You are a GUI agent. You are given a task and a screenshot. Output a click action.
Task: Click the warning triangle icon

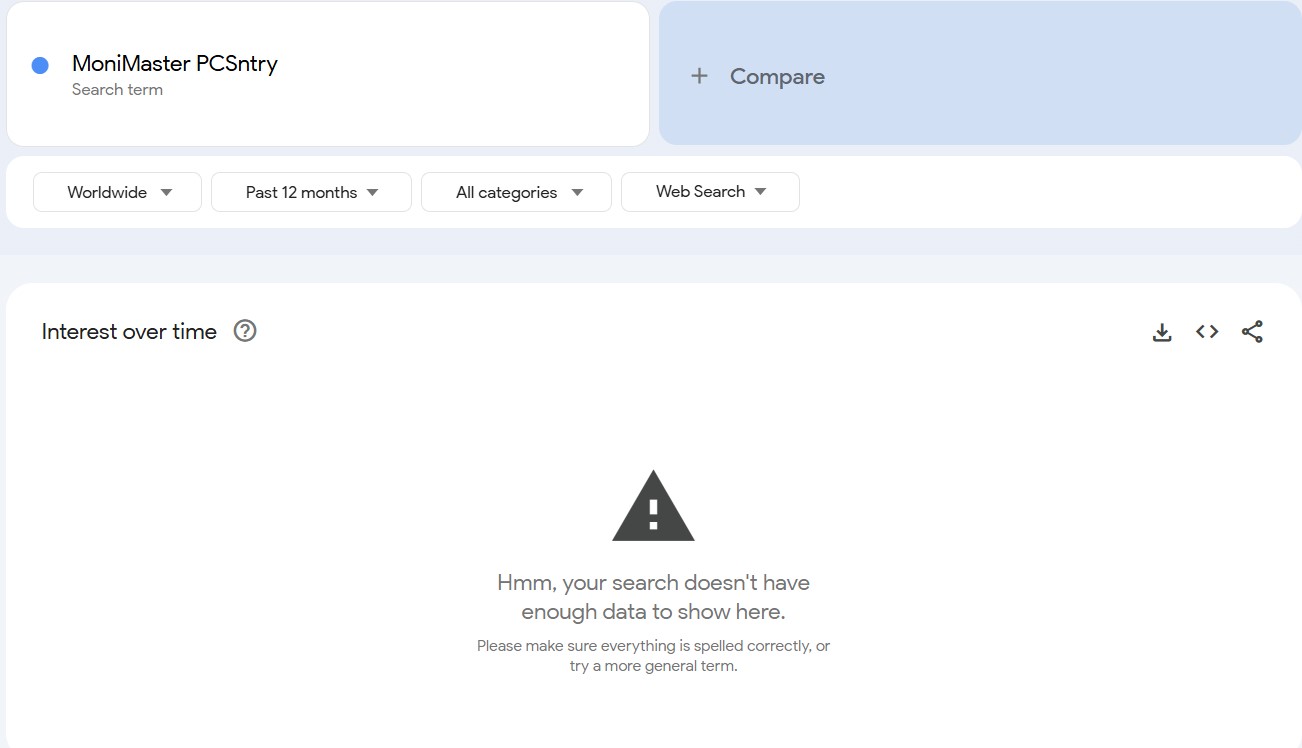(653, 506)
